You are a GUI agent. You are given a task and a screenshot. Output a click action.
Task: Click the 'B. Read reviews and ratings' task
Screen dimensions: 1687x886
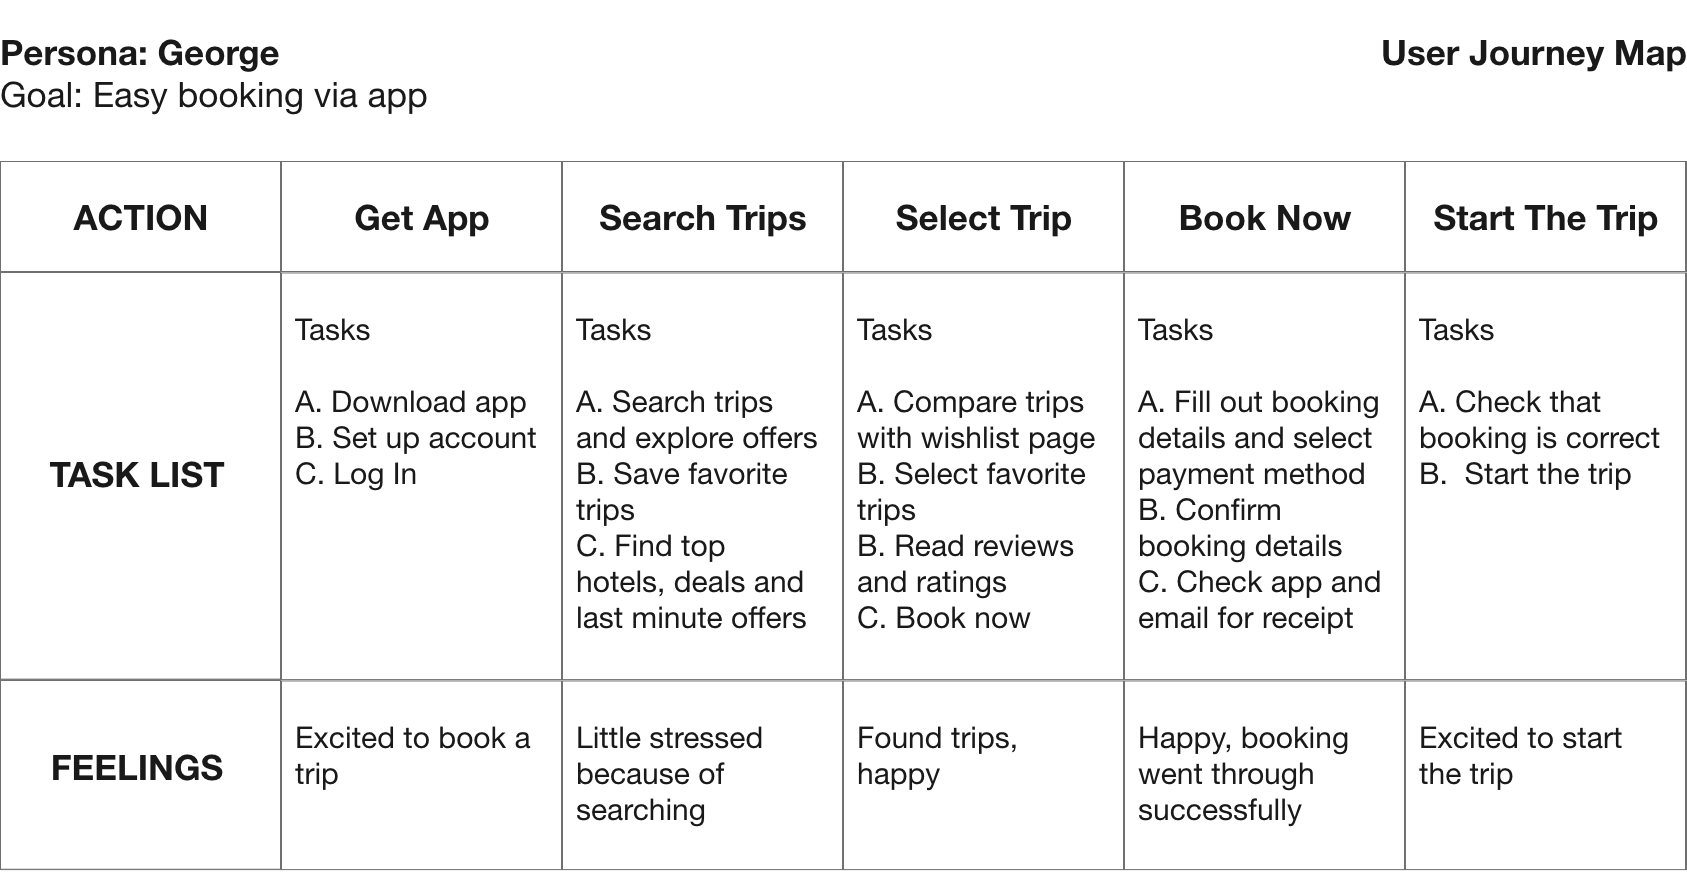point(965,564)
